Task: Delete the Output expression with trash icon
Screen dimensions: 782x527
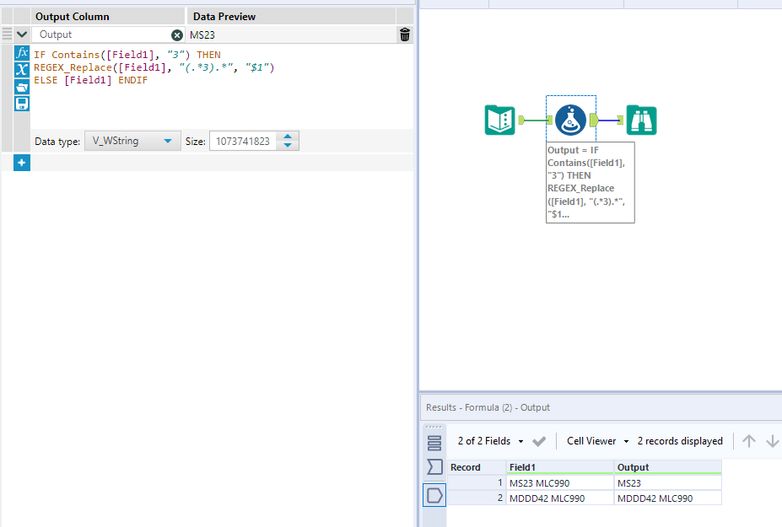Action: [x=405, y=34]
